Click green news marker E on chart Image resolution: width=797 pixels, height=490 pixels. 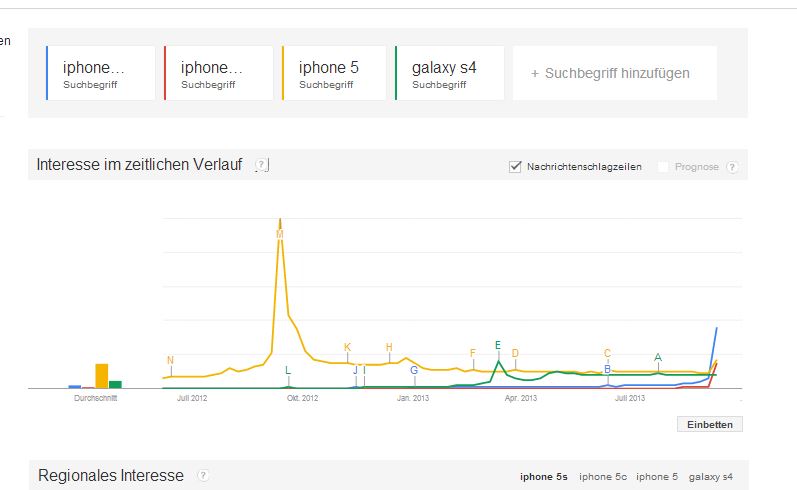[497, 345]
